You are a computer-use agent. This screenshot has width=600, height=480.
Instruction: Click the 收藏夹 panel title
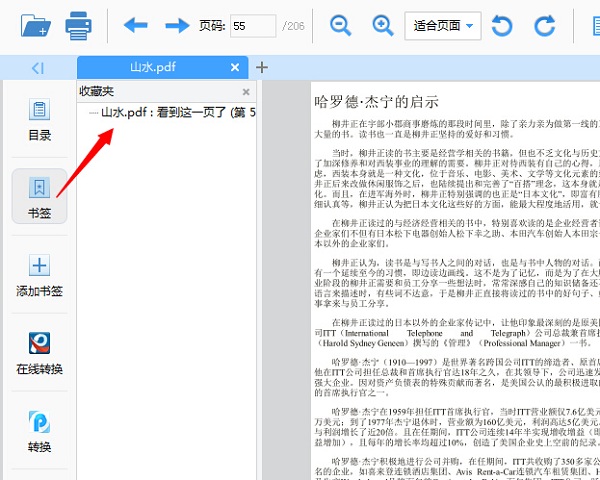96,91
